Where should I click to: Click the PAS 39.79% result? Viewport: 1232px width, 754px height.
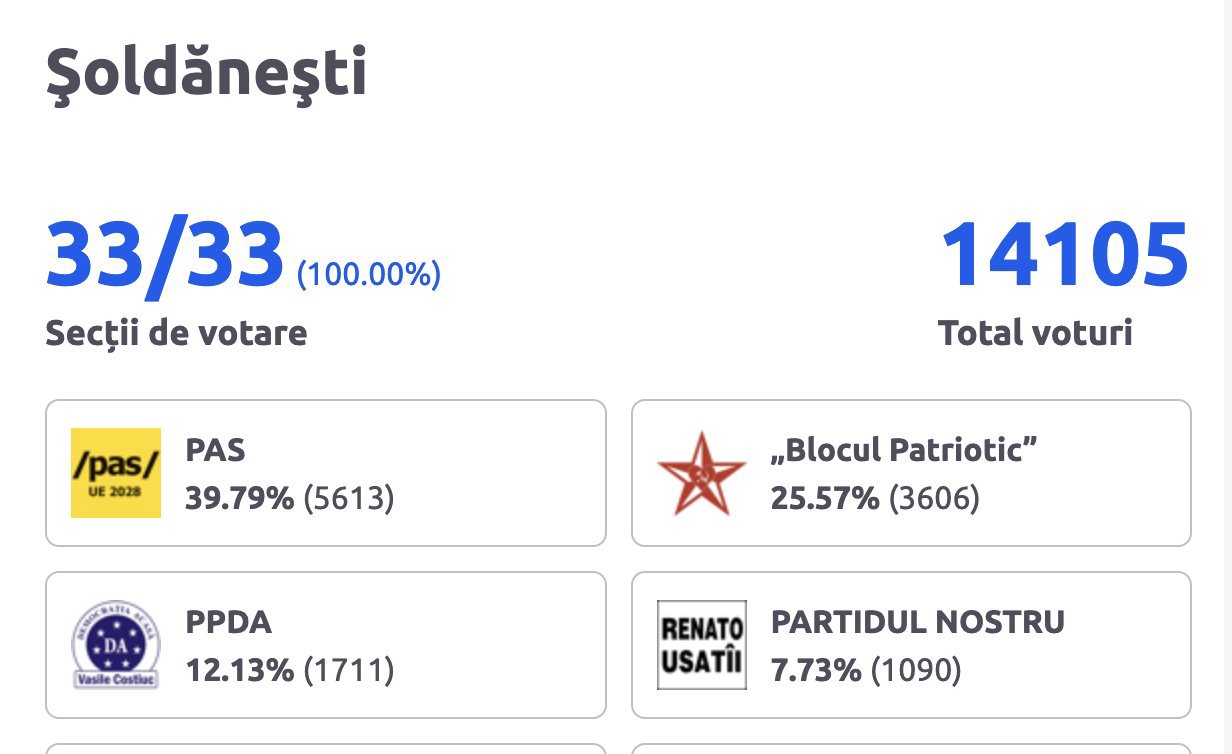point(240,498)
